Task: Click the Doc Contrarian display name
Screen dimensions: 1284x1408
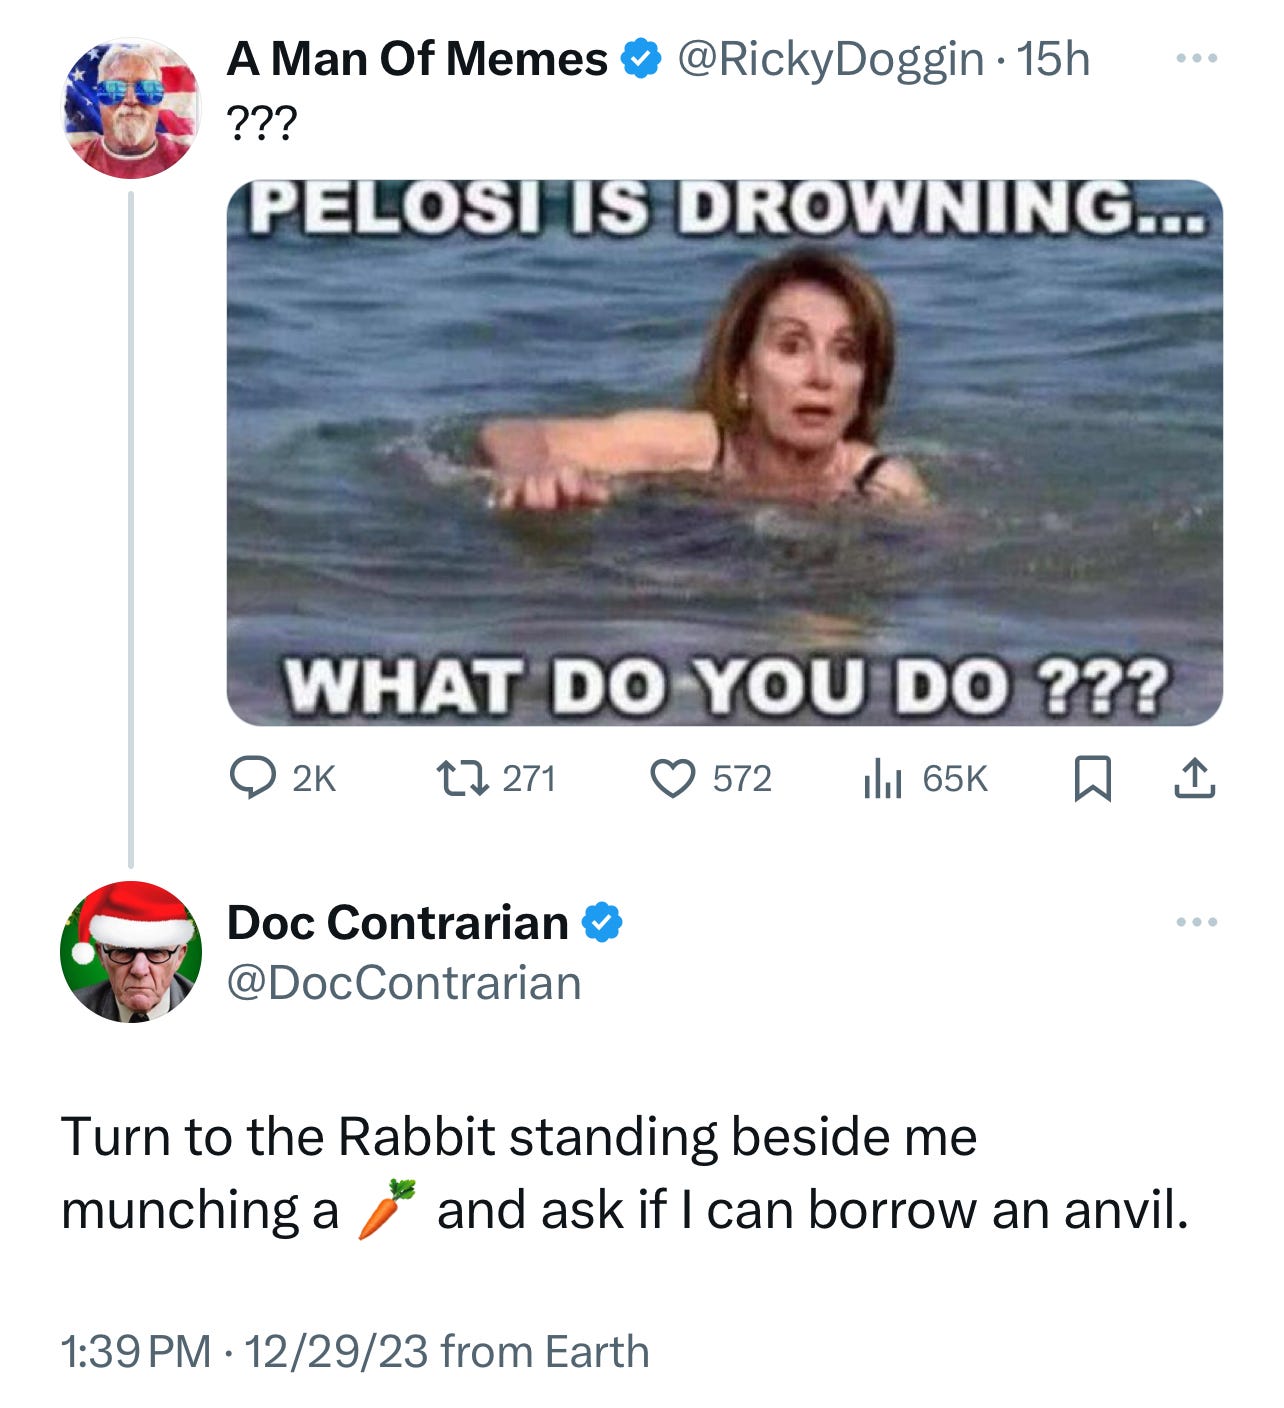Action: coord(398,922)
